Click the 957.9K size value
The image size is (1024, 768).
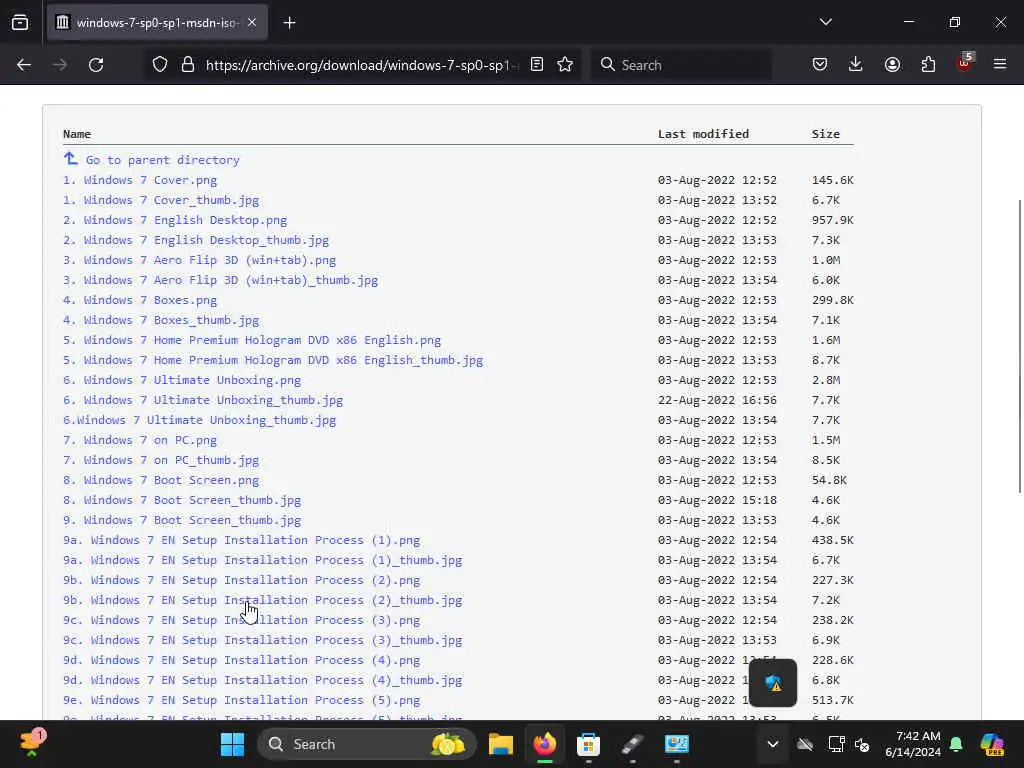tap(833, 220)
